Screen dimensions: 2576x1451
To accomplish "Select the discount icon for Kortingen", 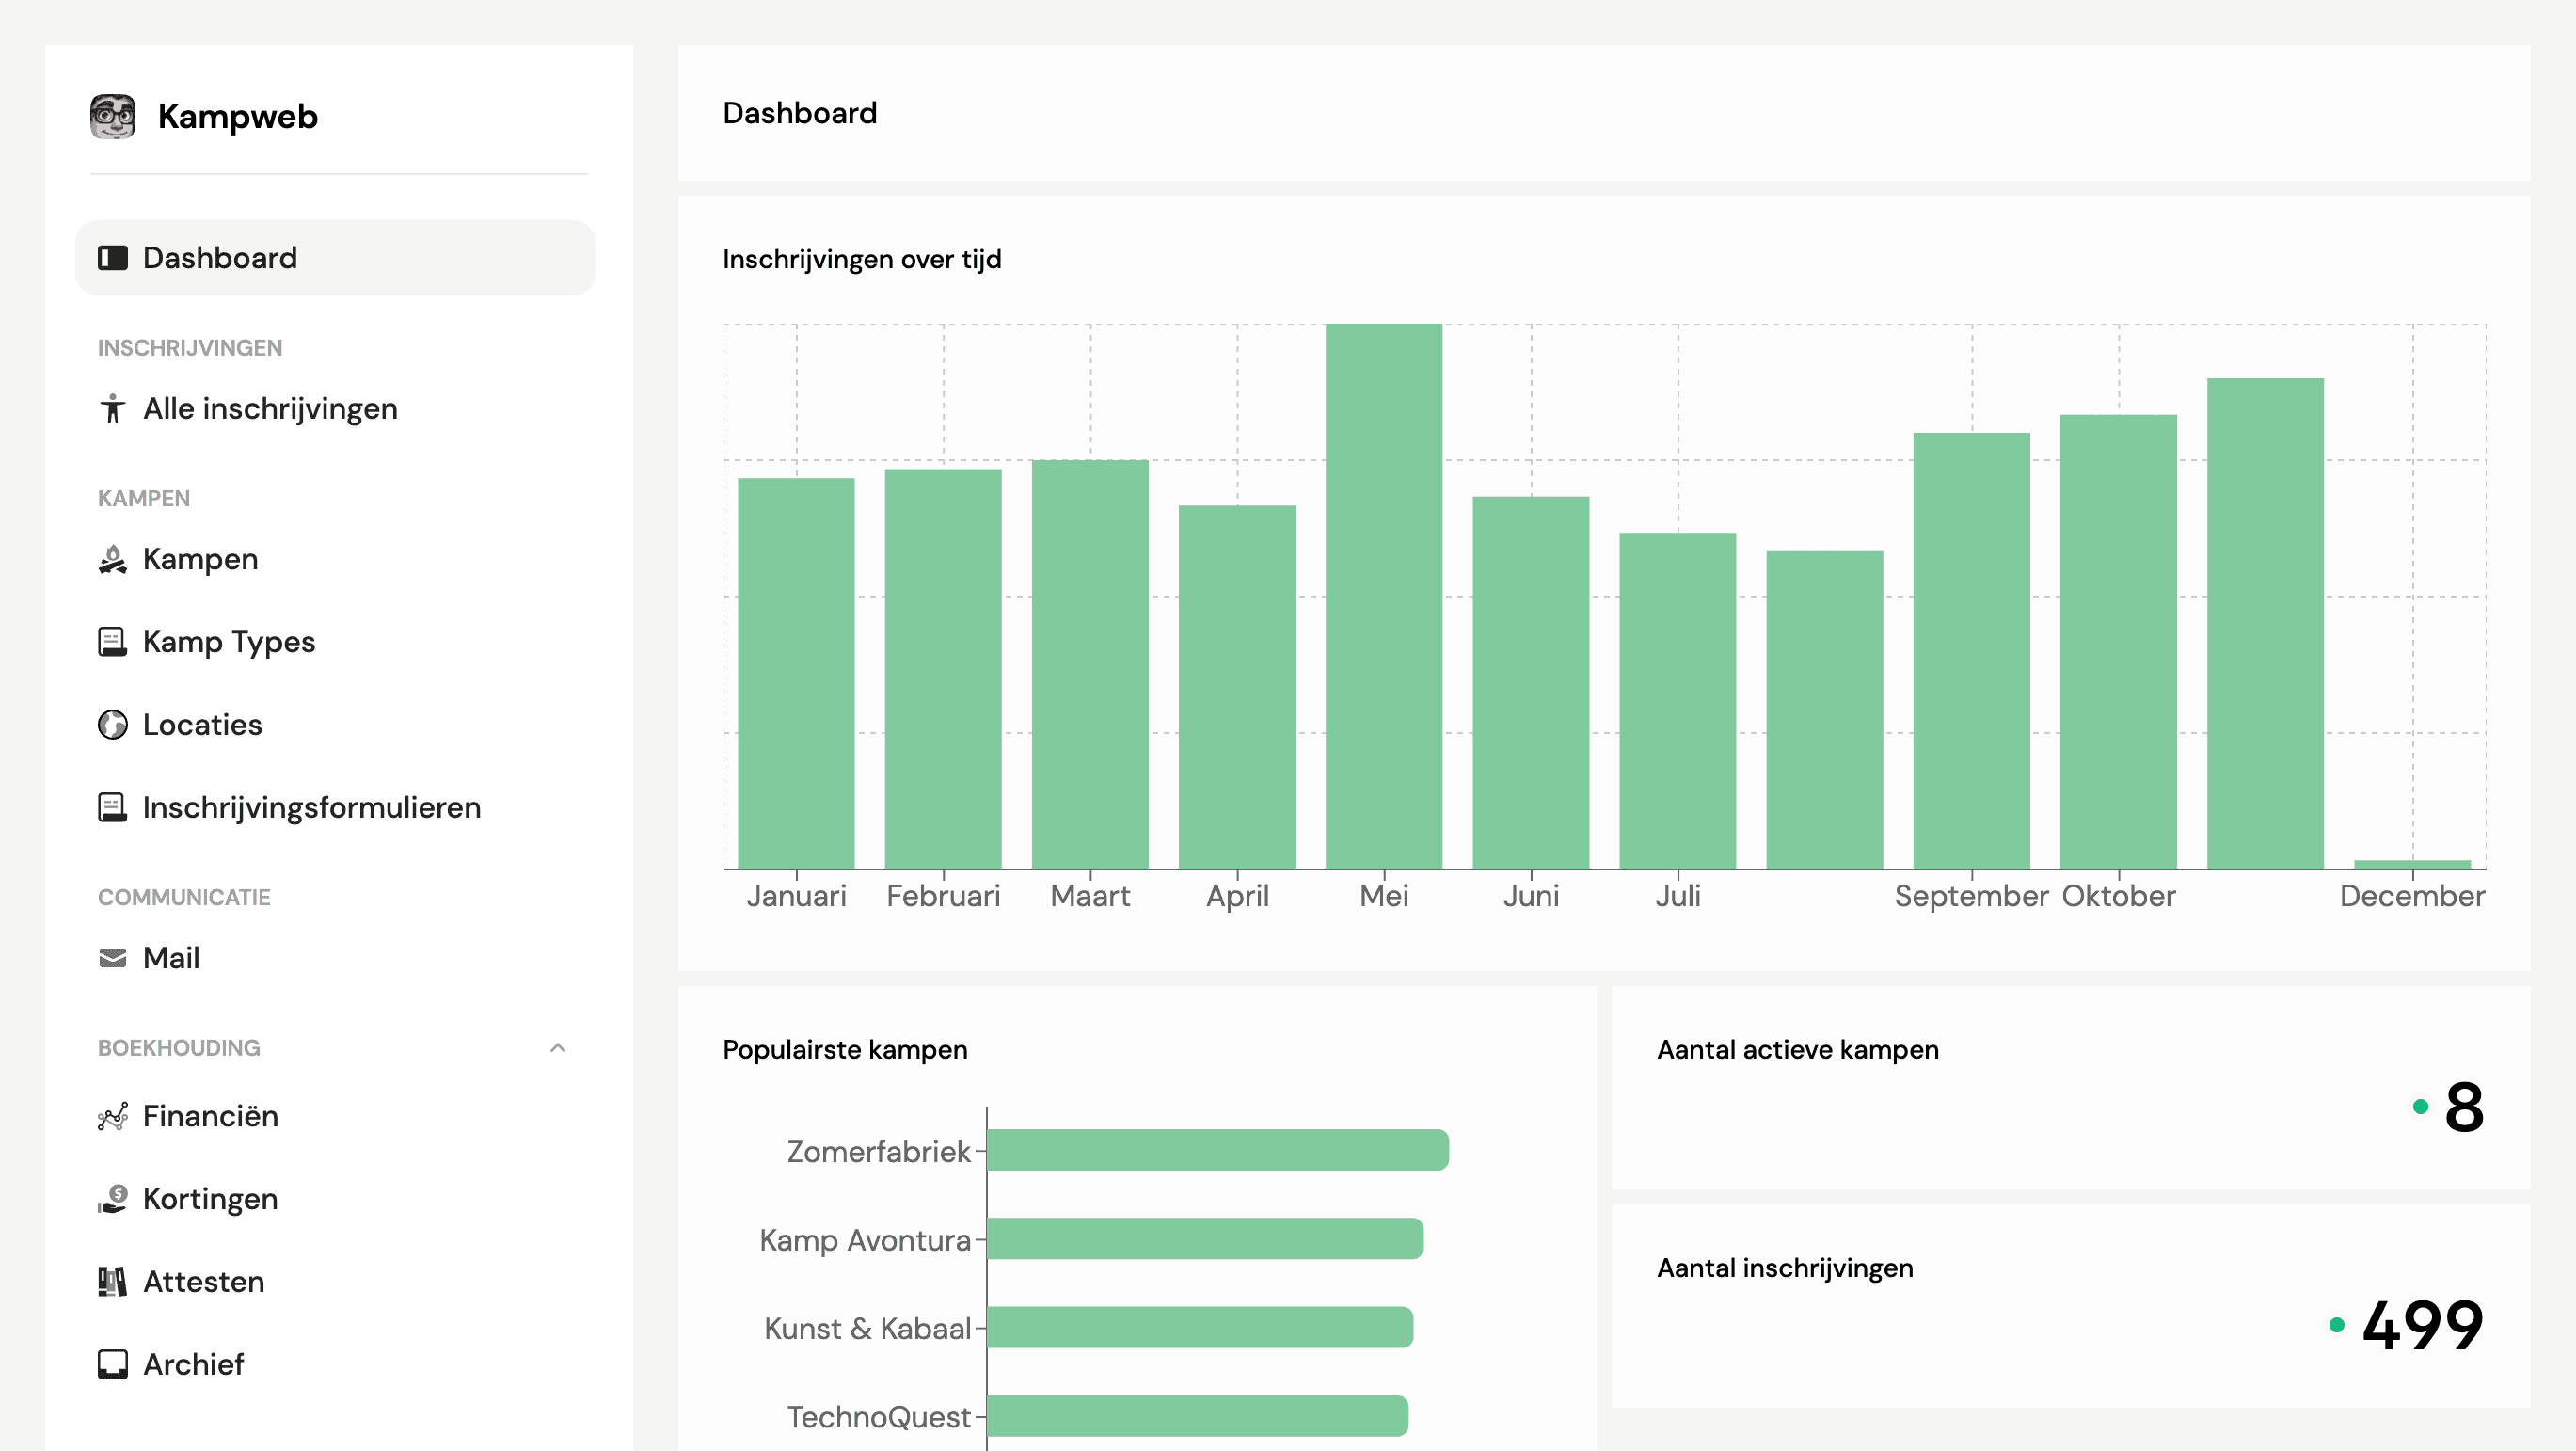I will tap(113, 1198).
